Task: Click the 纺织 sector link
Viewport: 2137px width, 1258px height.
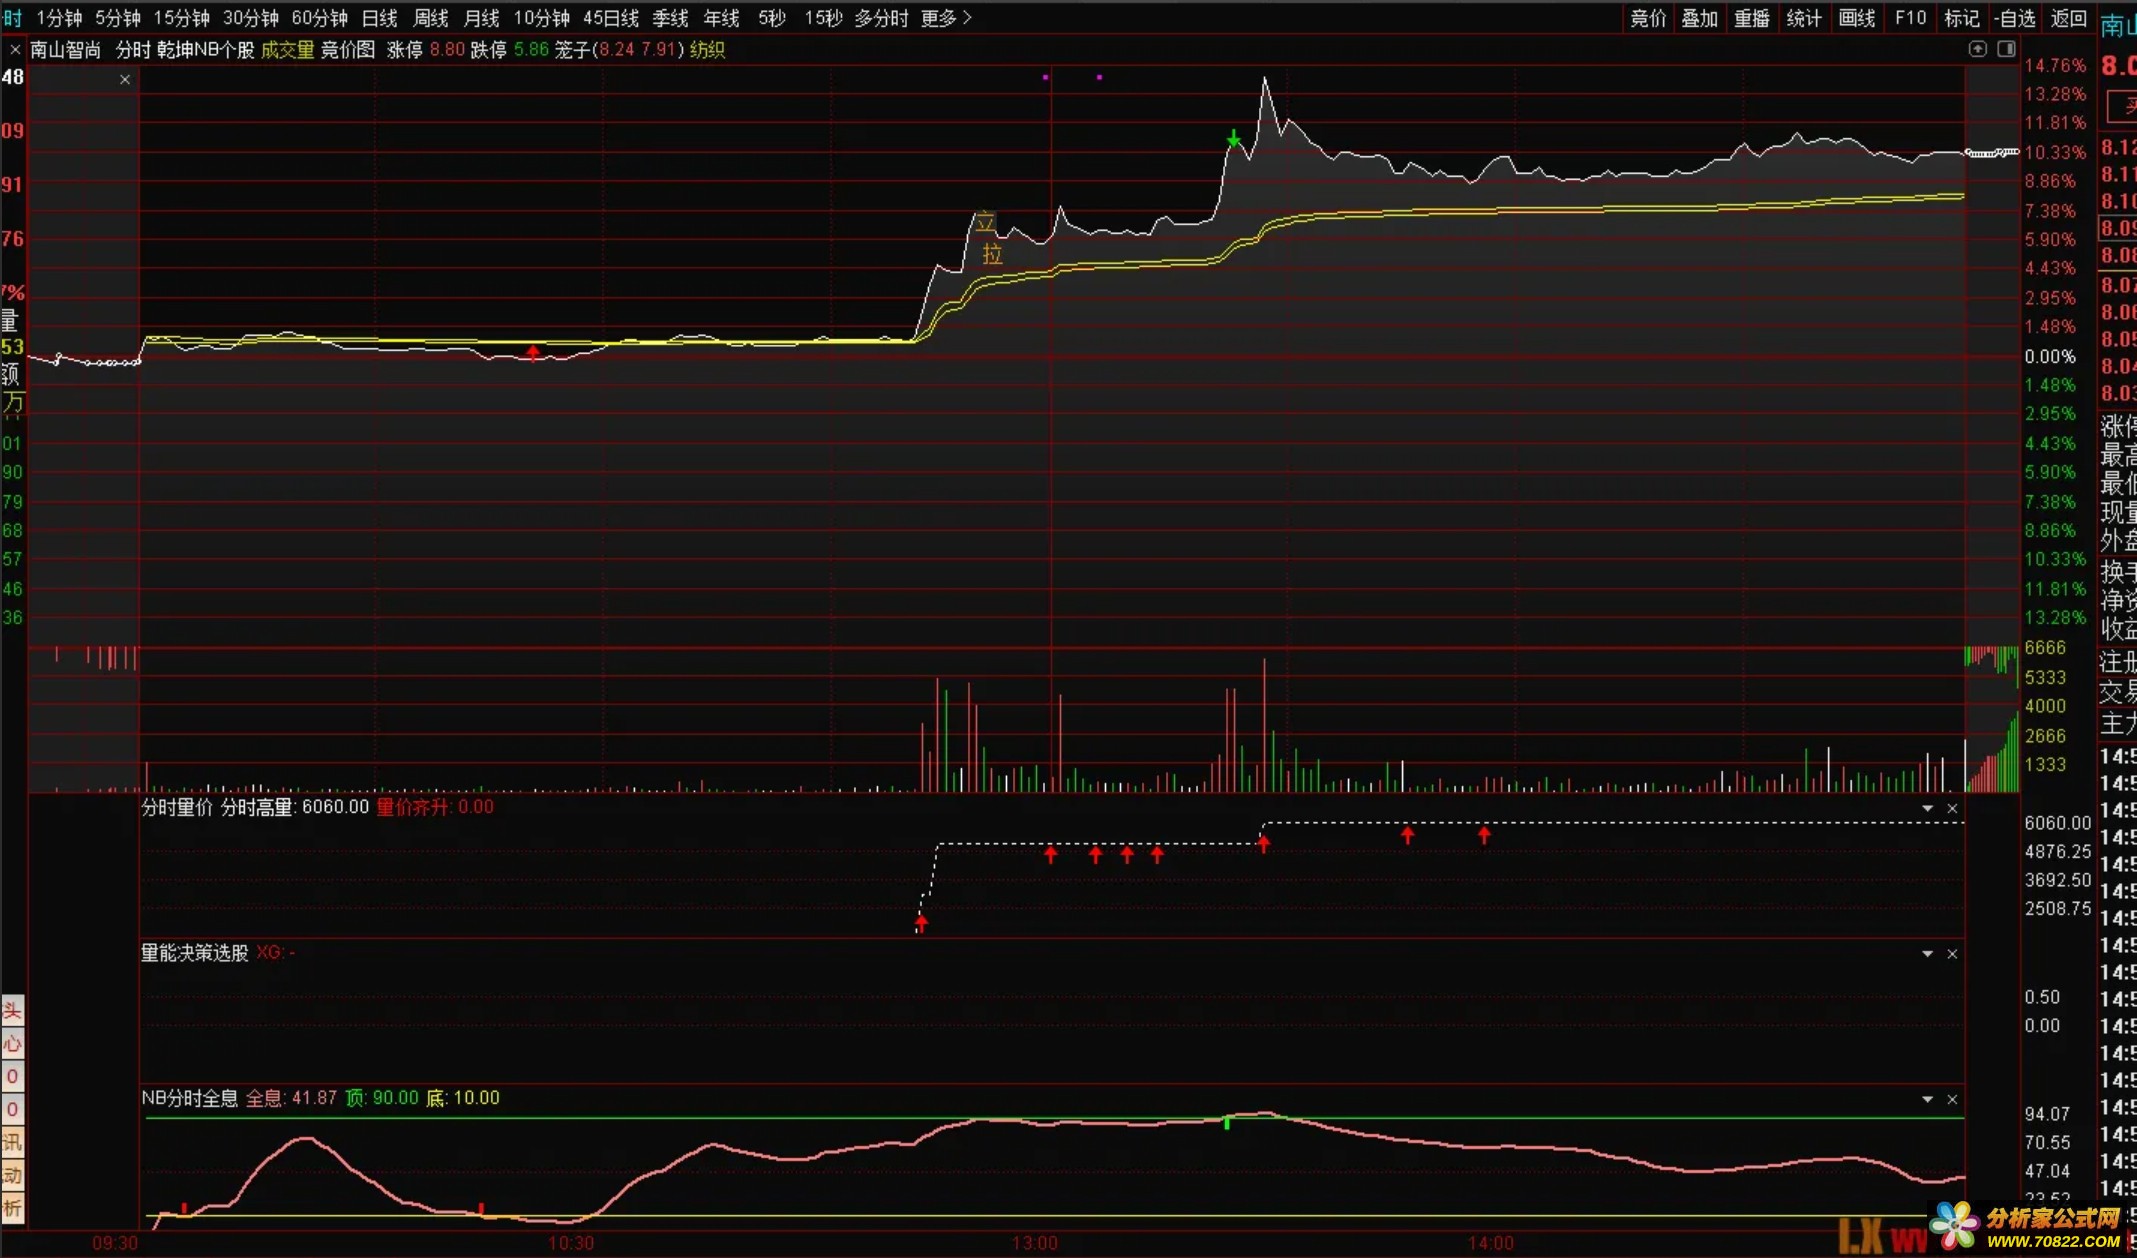Action: 707,49
